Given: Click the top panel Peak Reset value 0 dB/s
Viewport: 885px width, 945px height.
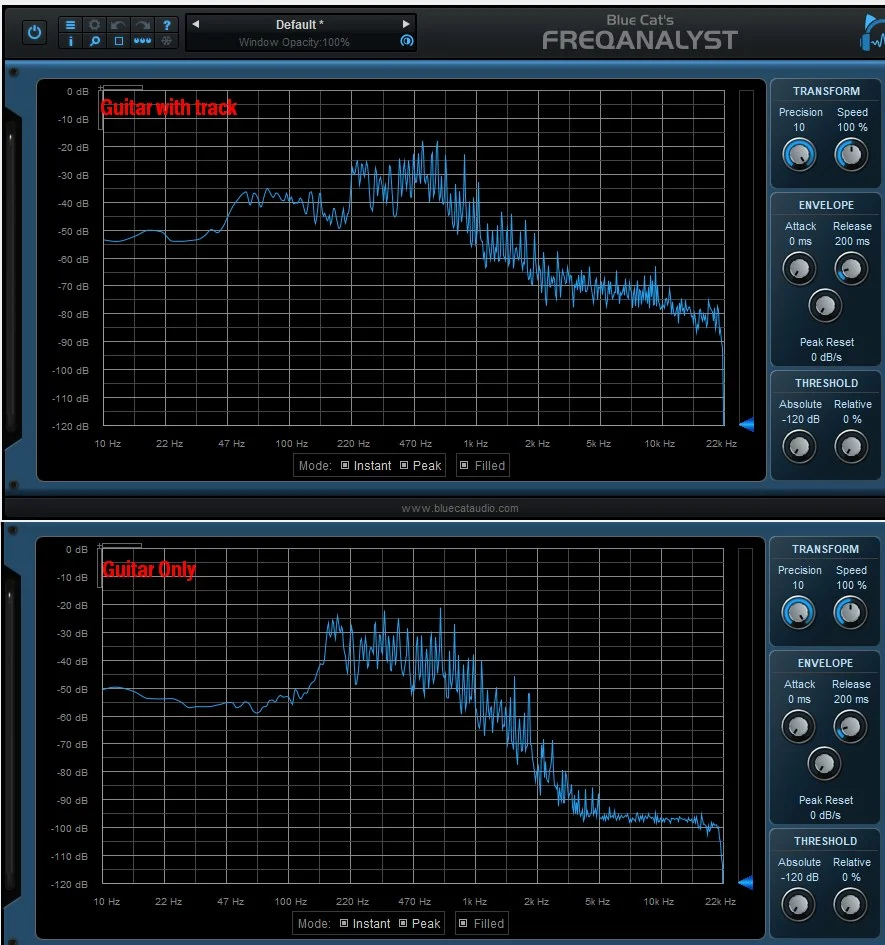Looking at the screenshot, I should pyautogui.click(x=826, y=357).
